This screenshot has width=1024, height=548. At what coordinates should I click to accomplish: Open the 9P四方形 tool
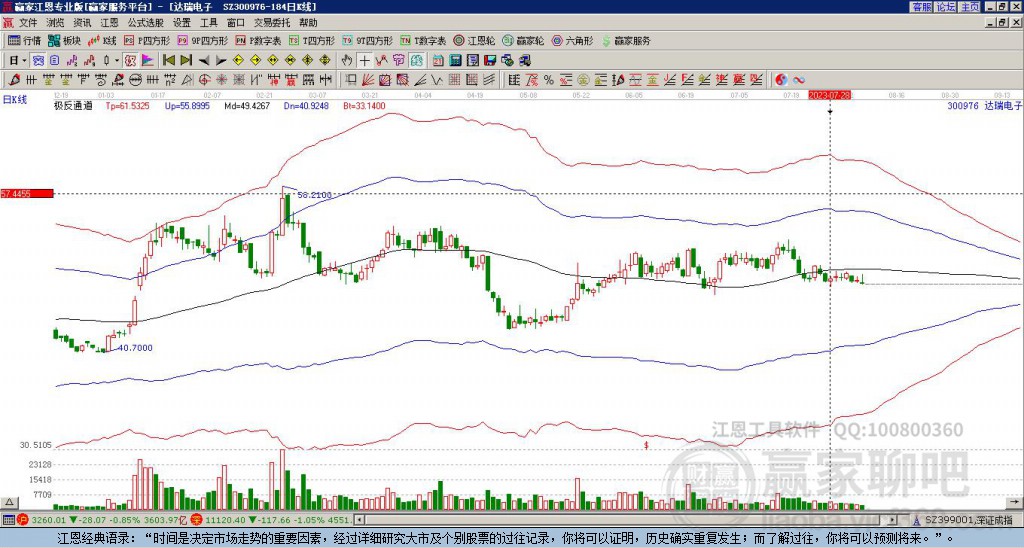click(203, 40)
